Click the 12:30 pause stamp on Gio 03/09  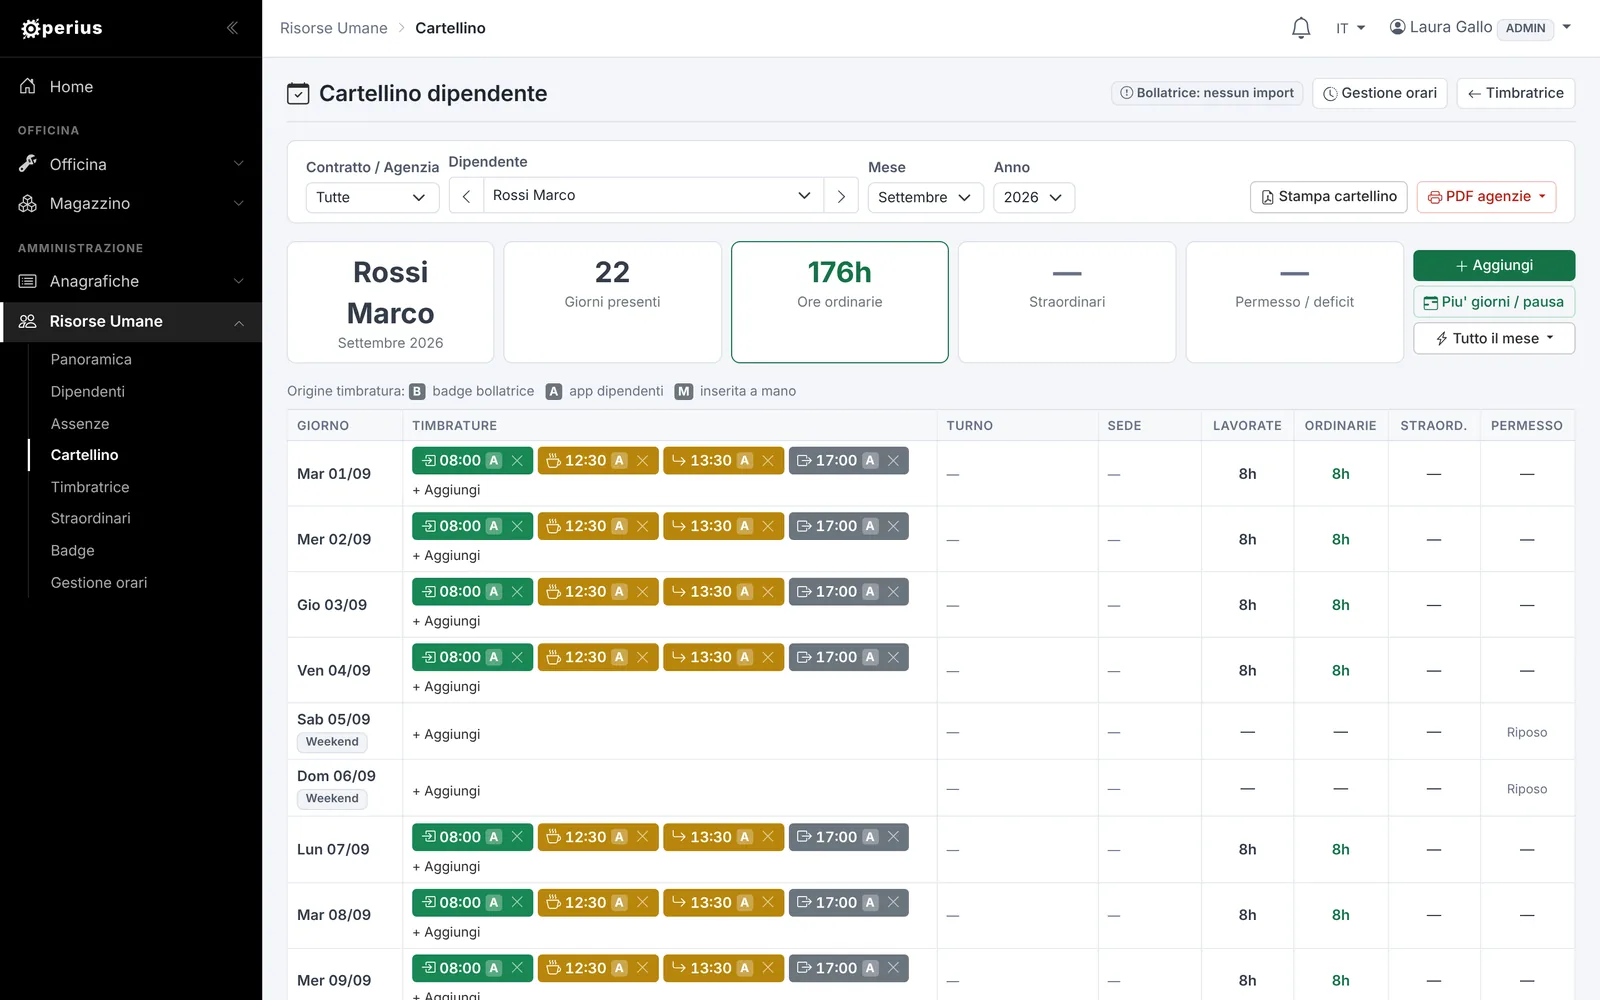[x=585, y=592]
